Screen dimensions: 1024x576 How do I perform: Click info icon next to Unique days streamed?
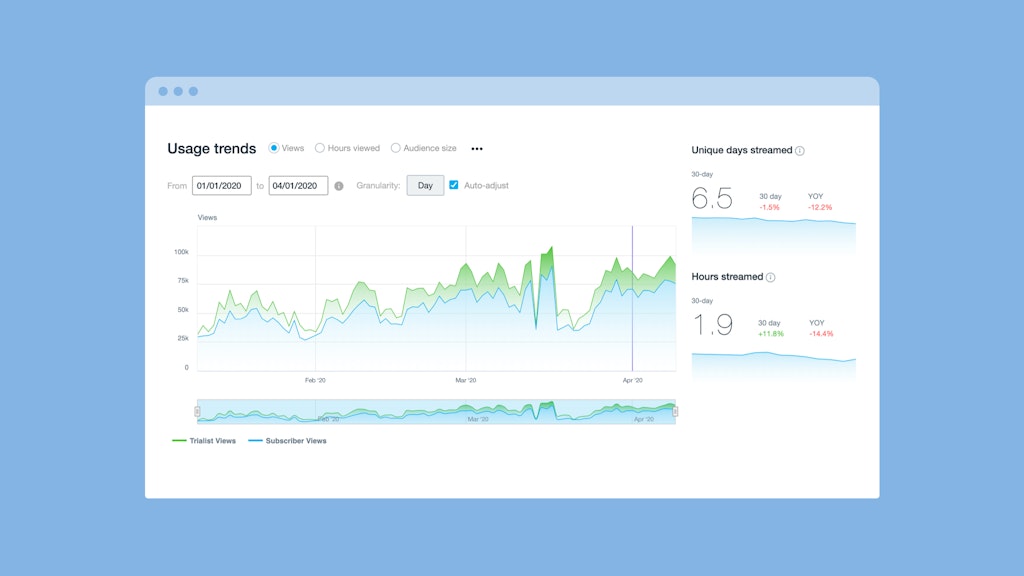pos(800,151)
